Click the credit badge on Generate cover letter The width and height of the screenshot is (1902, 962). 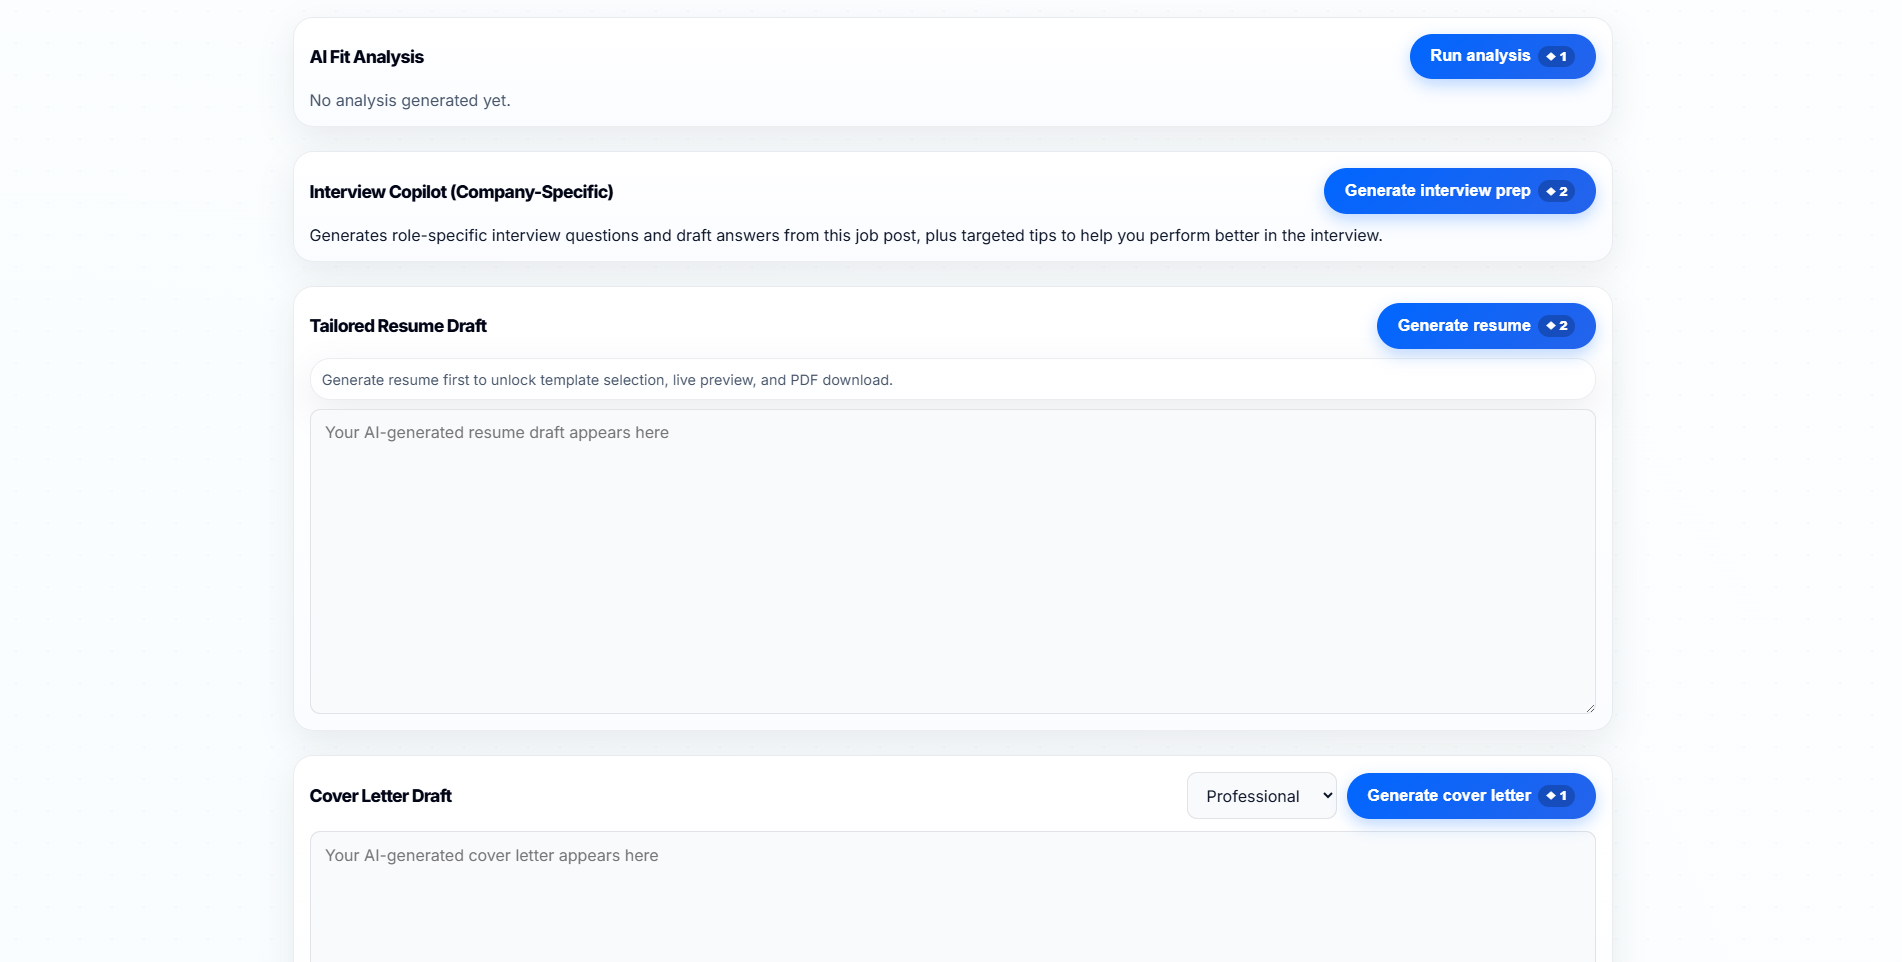1556,796
